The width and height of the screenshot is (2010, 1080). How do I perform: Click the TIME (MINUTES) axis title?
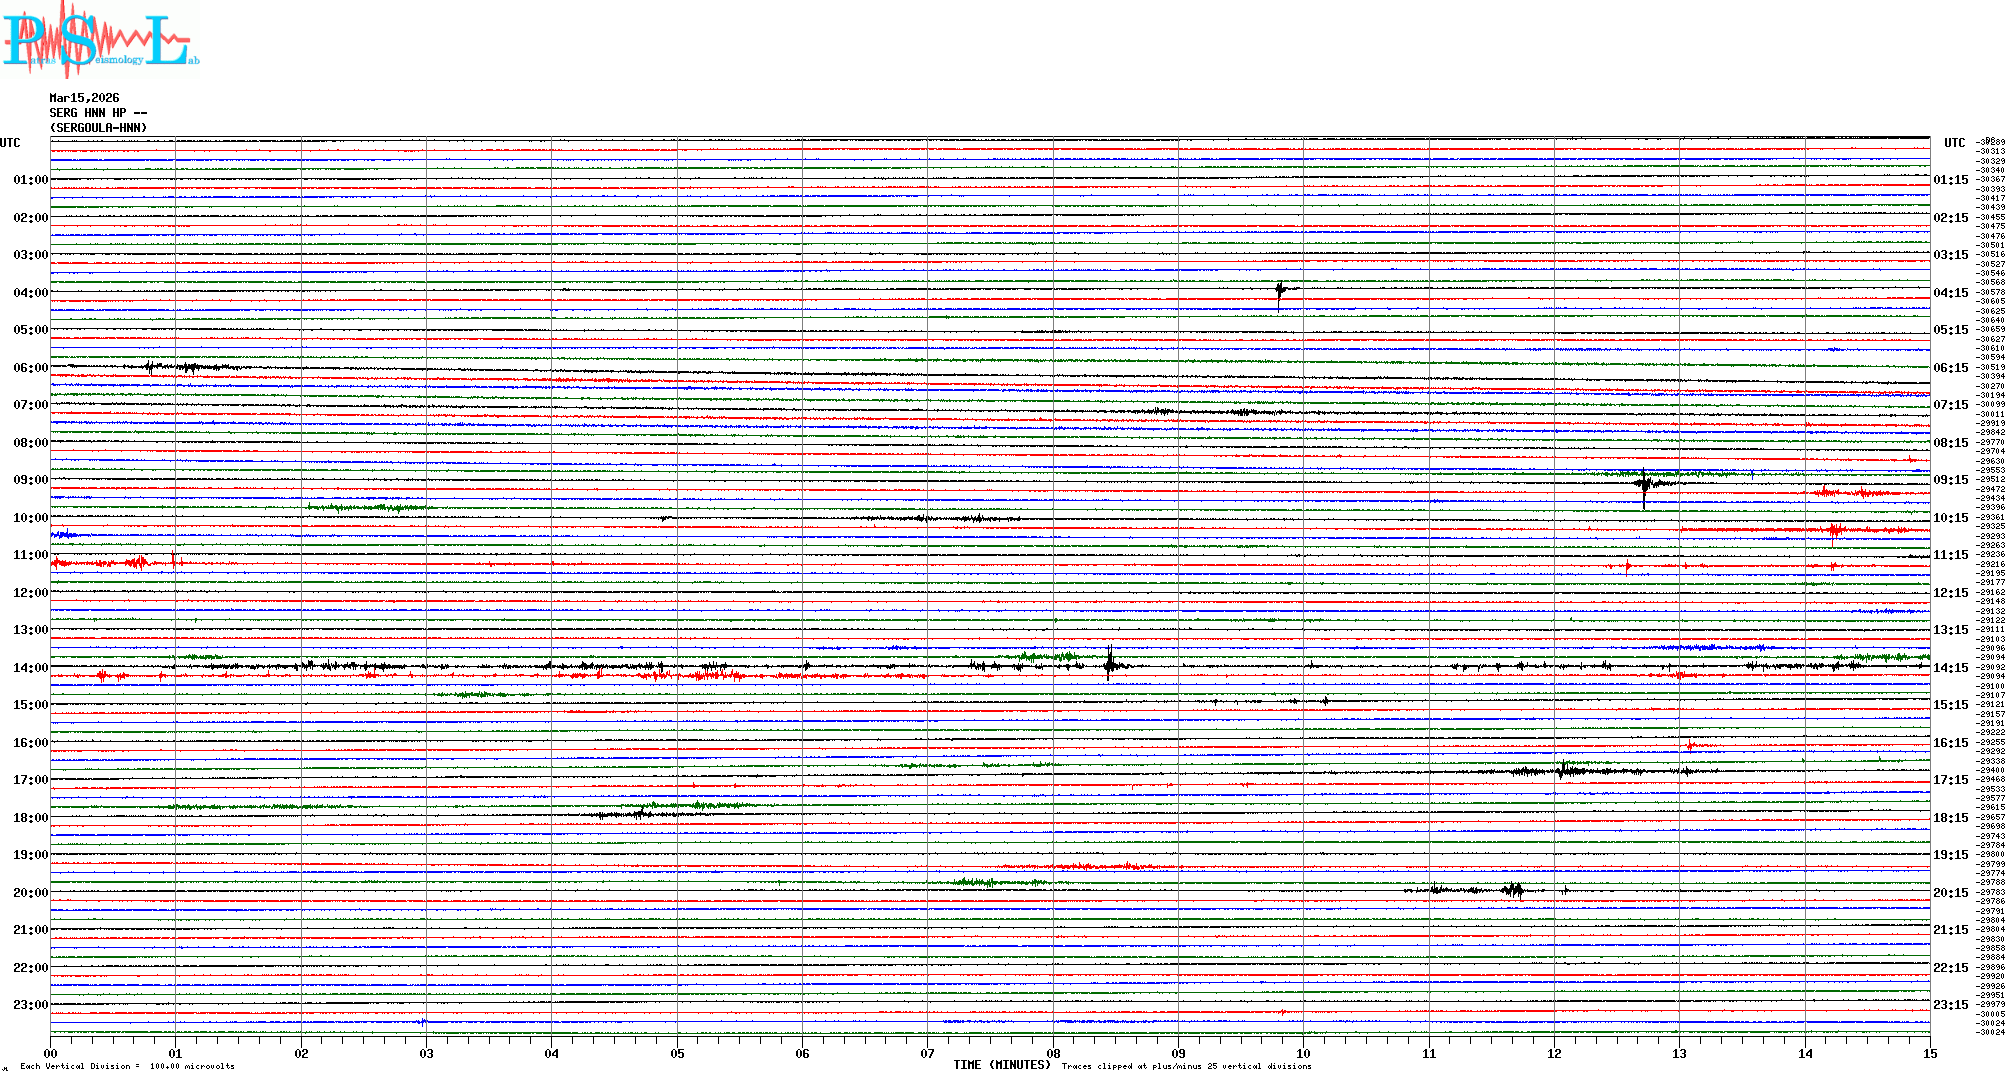point(1002,1065)
